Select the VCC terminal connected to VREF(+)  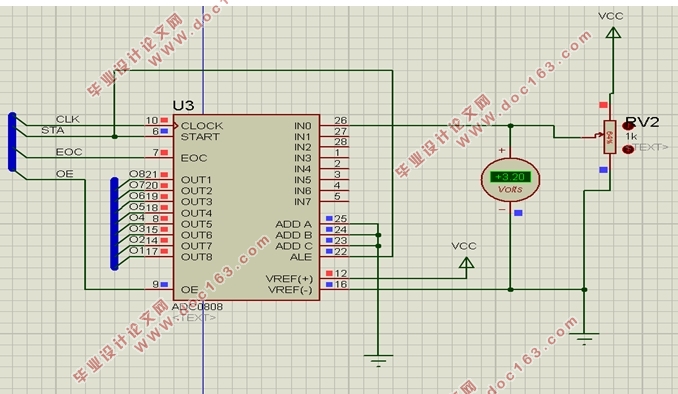point(466,262)
